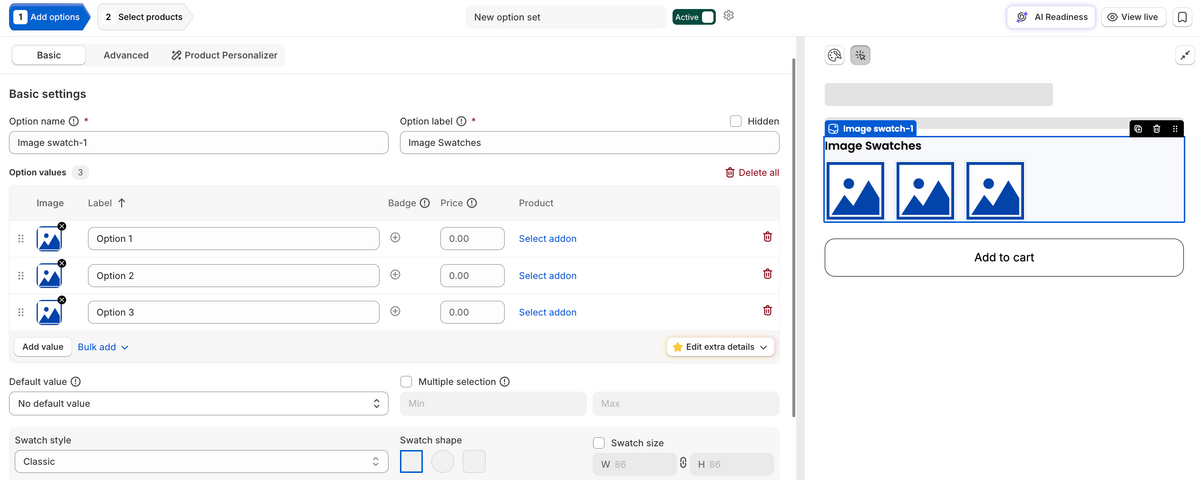Click Select addon for Option 2
1200x480 pixels.
[x=548, y=275]
